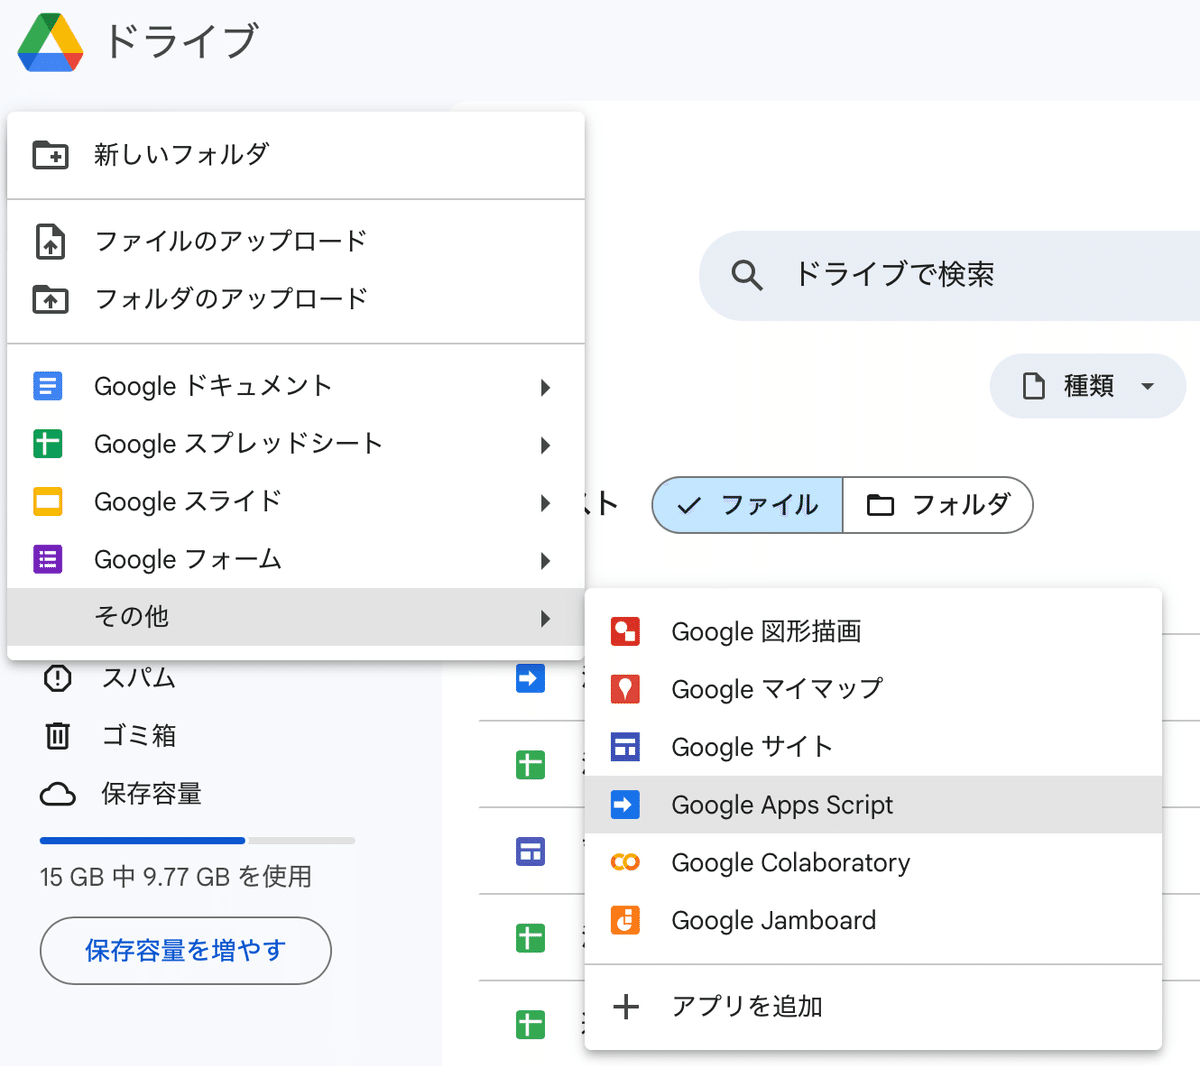Viewport: 1200px width, 1066px height.
Task: Click the blue Google Docs icon
Action: [x=48, y=386]
